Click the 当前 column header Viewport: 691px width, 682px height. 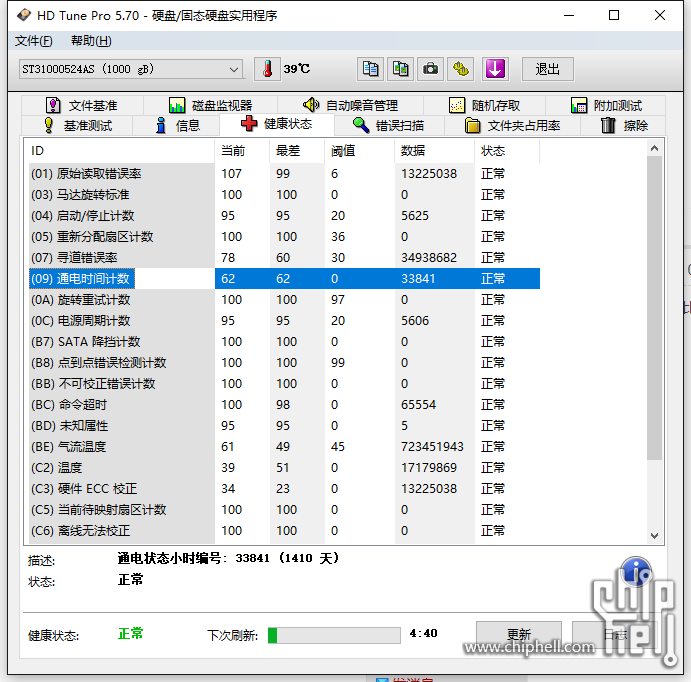tap(242, 151)
